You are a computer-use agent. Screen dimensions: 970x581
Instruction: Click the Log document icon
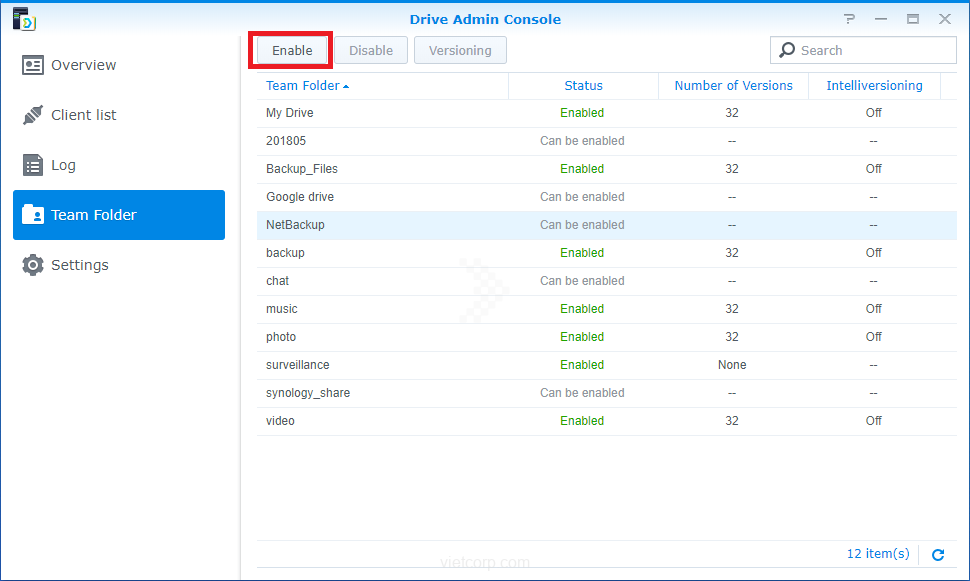[x=33, y=165]
